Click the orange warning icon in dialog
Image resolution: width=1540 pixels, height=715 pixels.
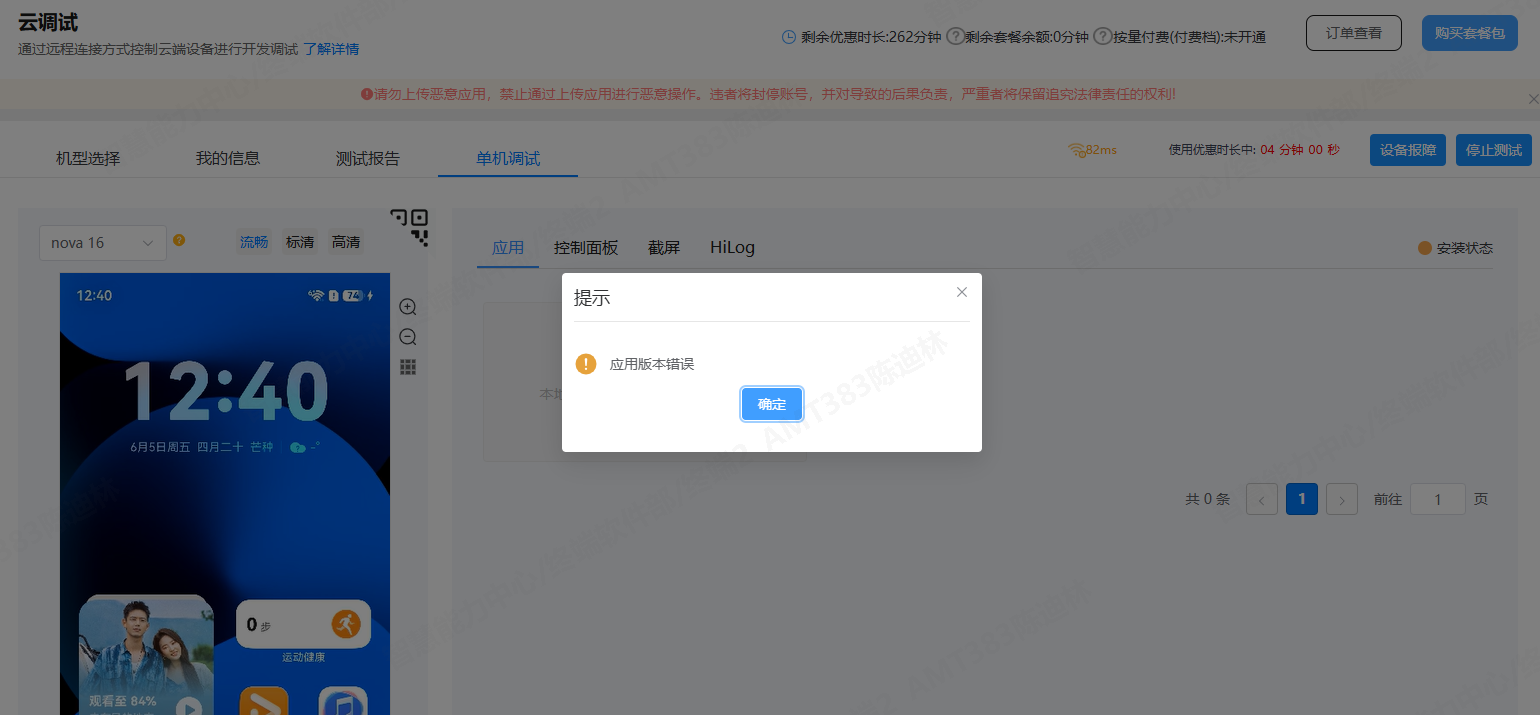point(586,364)
